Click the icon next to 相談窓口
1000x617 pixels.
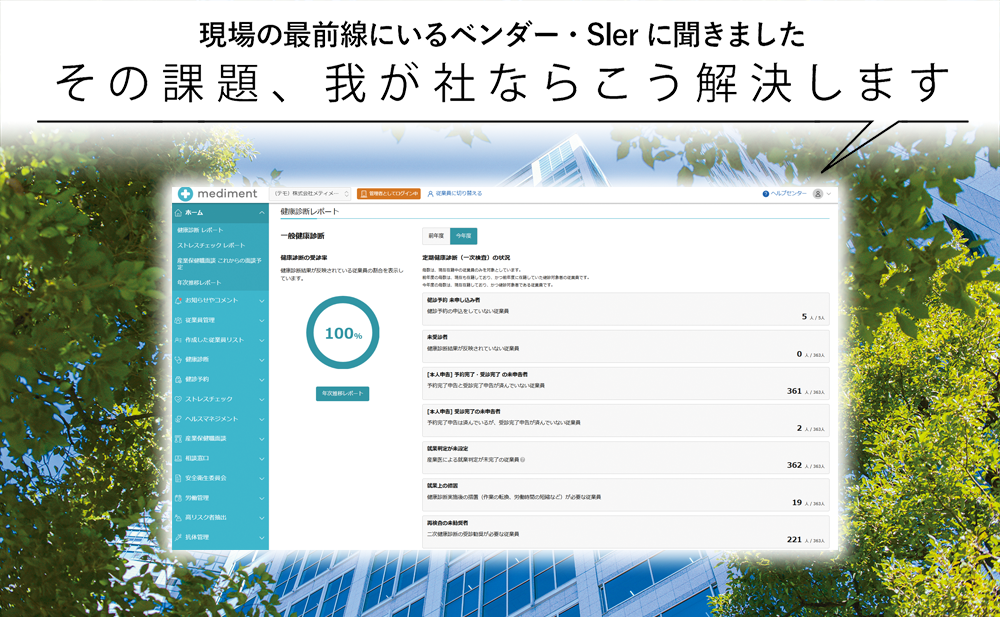tap(179, 459)
